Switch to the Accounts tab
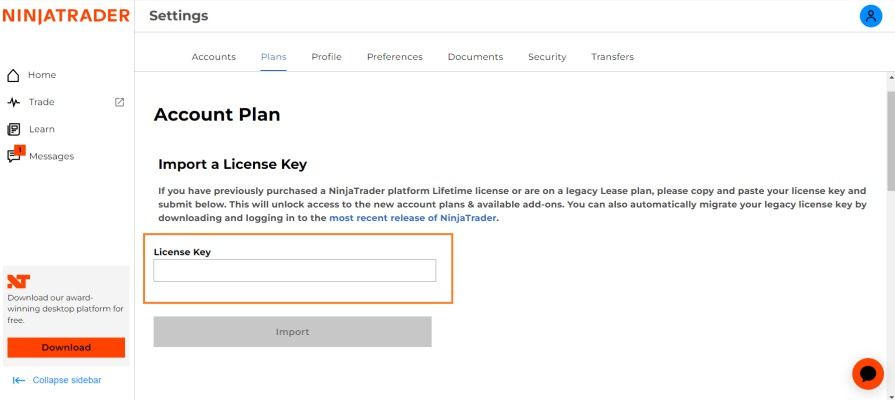 pos(213,57)
